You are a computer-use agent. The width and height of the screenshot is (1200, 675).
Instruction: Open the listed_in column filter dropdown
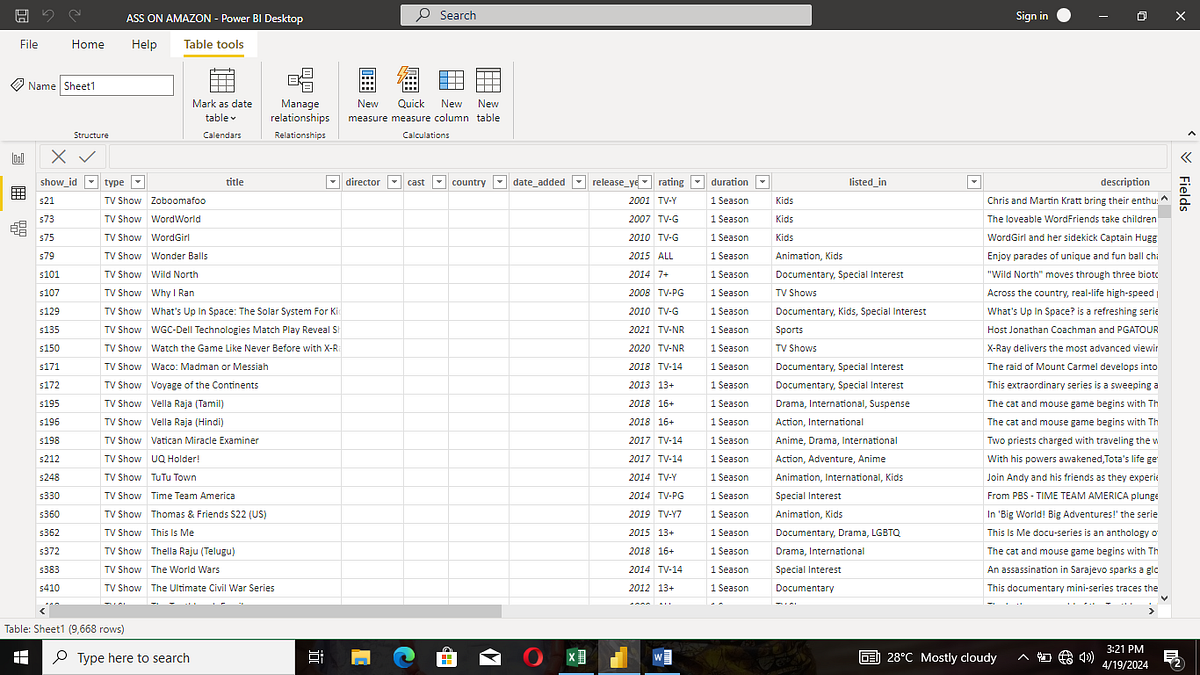973,181
